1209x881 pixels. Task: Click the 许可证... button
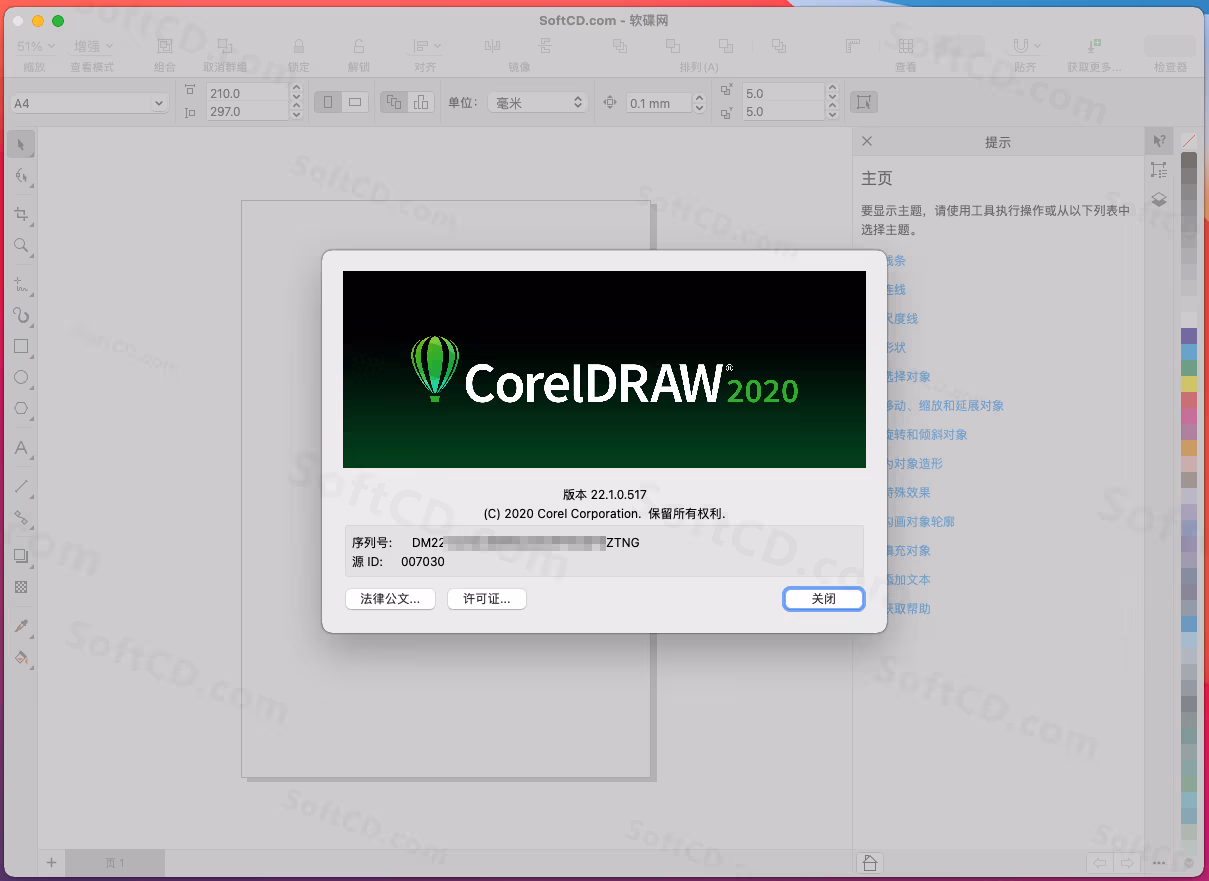click(487, 599)
